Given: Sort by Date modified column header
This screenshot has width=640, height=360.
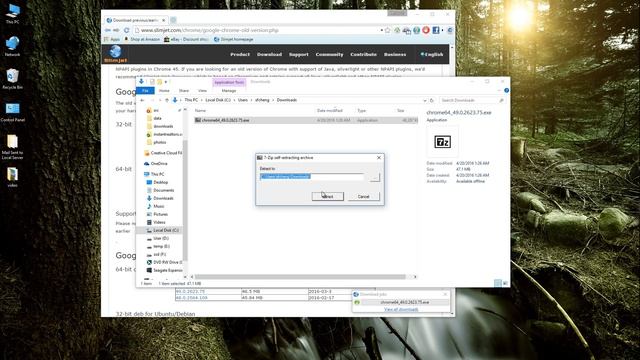Looking at the screenshot, I should point(329,111).
